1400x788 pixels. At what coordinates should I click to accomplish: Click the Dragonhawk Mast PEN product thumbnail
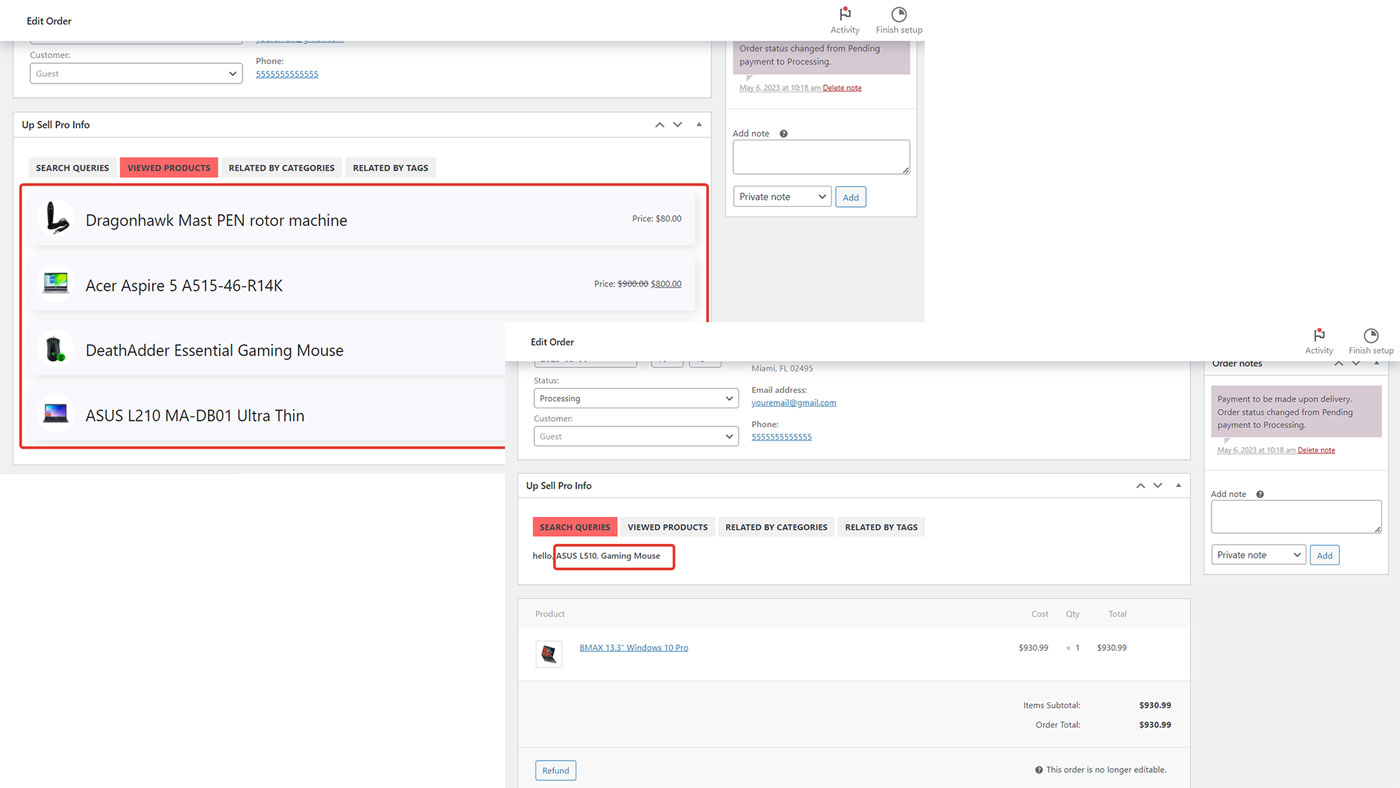pyautogui.click(x=56, y=219)
